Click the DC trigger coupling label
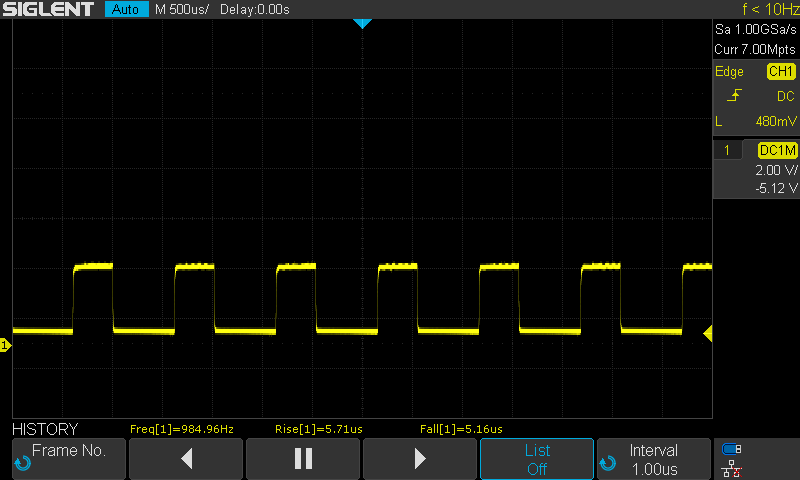This screenshot has width=800, height=480. click(786, 96)
